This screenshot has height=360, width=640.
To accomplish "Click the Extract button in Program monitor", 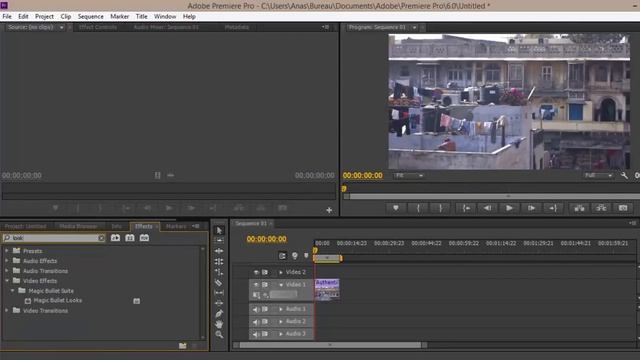I will 601,208.
